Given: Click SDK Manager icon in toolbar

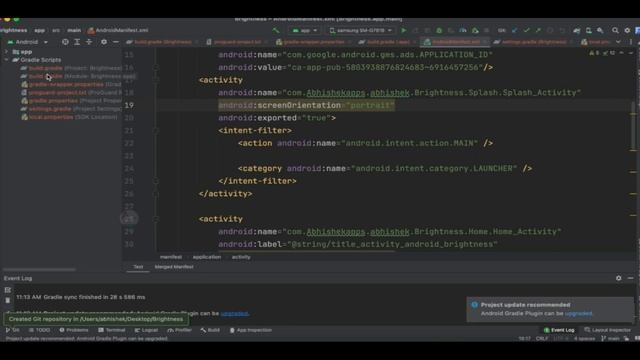Looking at the screenshot, I should (x=600, y=30).
